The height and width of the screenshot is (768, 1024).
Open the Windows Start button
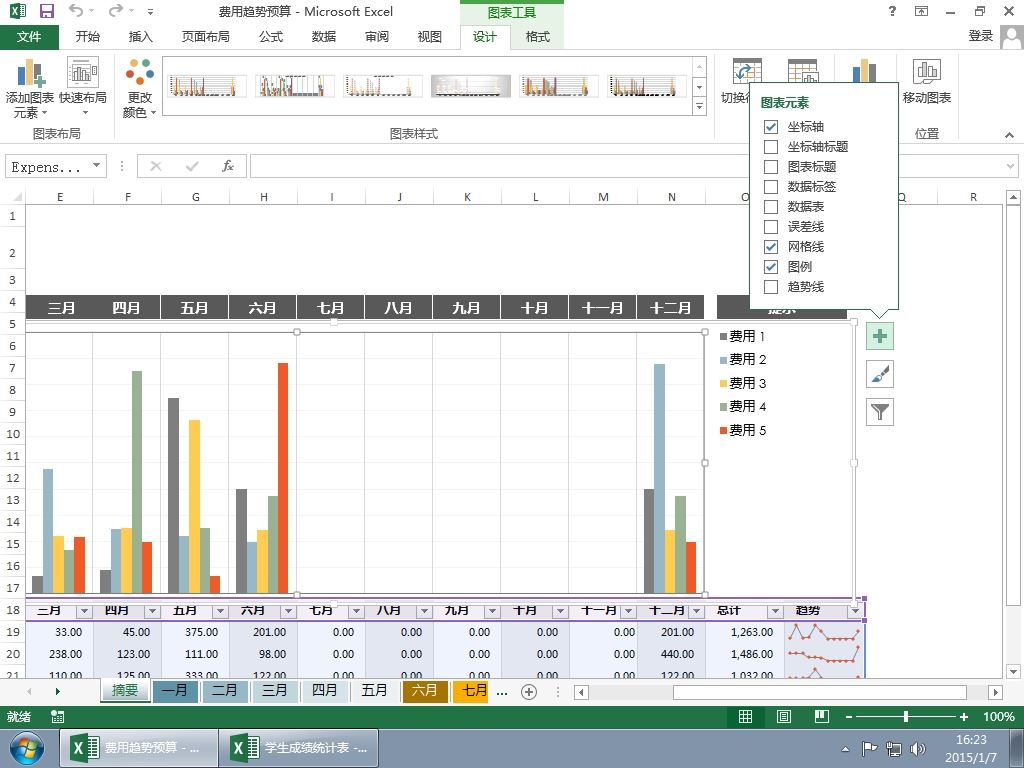(x=27, y=748)
